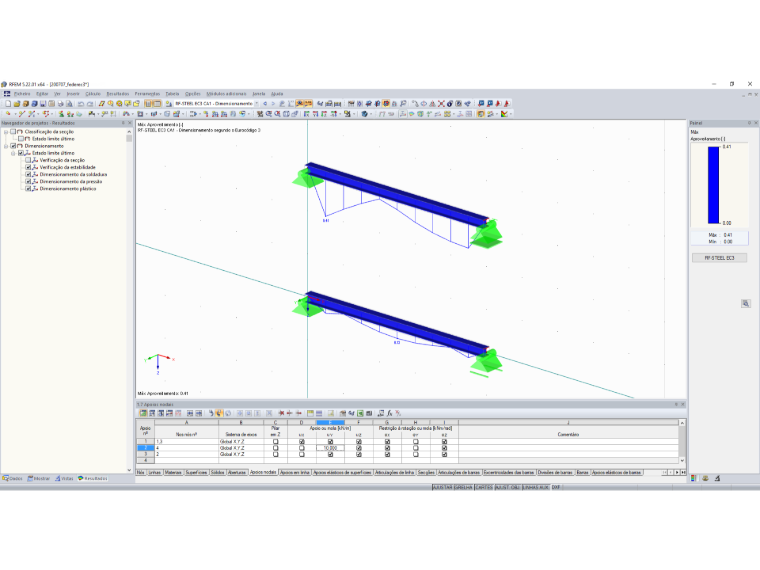Image resolution: width=760 pixels, height=570 pixels.
Task: Uncheck Dimensionamento da soldadura checkbox
Action: click(x=28, y=174)
